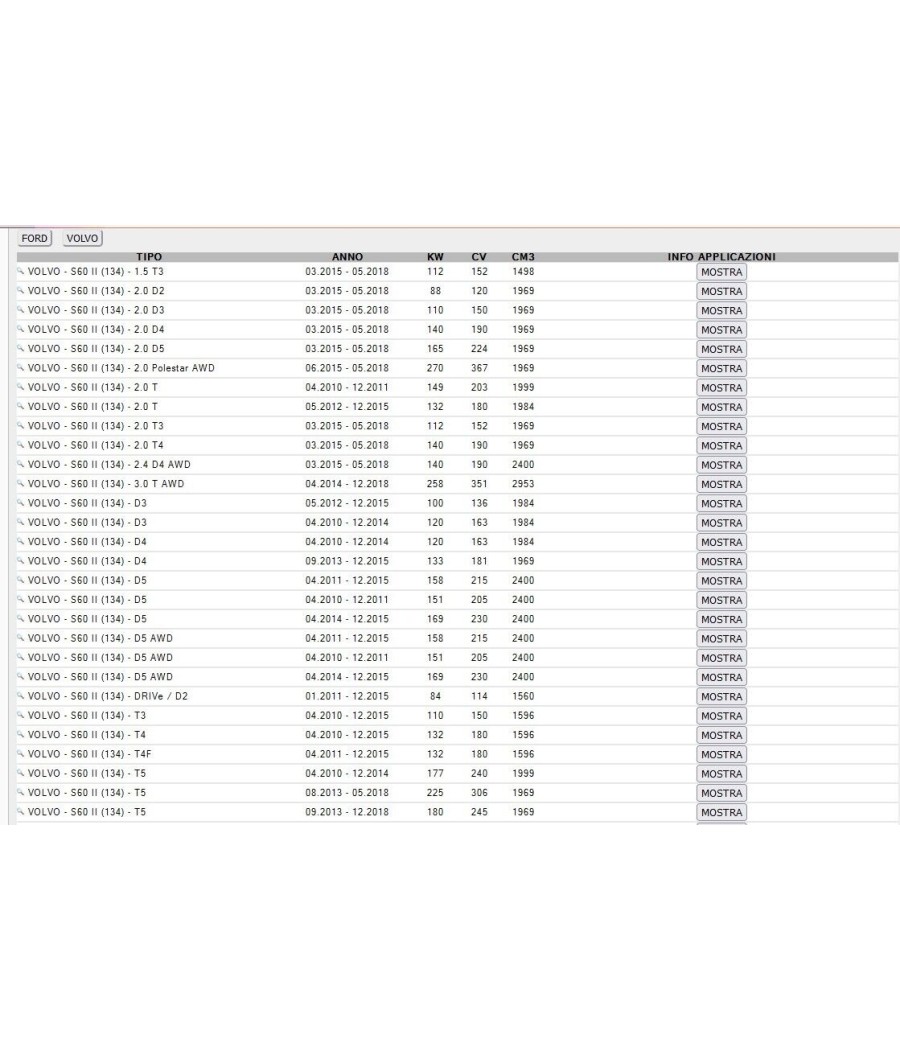Click text 'VOLVO - S60 II (134) - T4F'
Viewport: 900px width, 1050px height.
(90, 754)
